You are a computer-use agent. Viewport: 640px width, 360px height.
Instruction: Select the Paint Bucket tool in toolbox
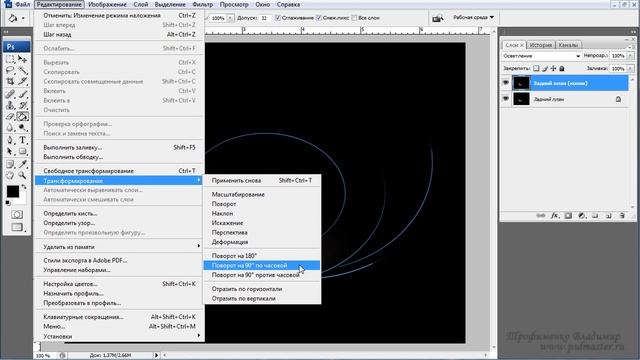22,117
